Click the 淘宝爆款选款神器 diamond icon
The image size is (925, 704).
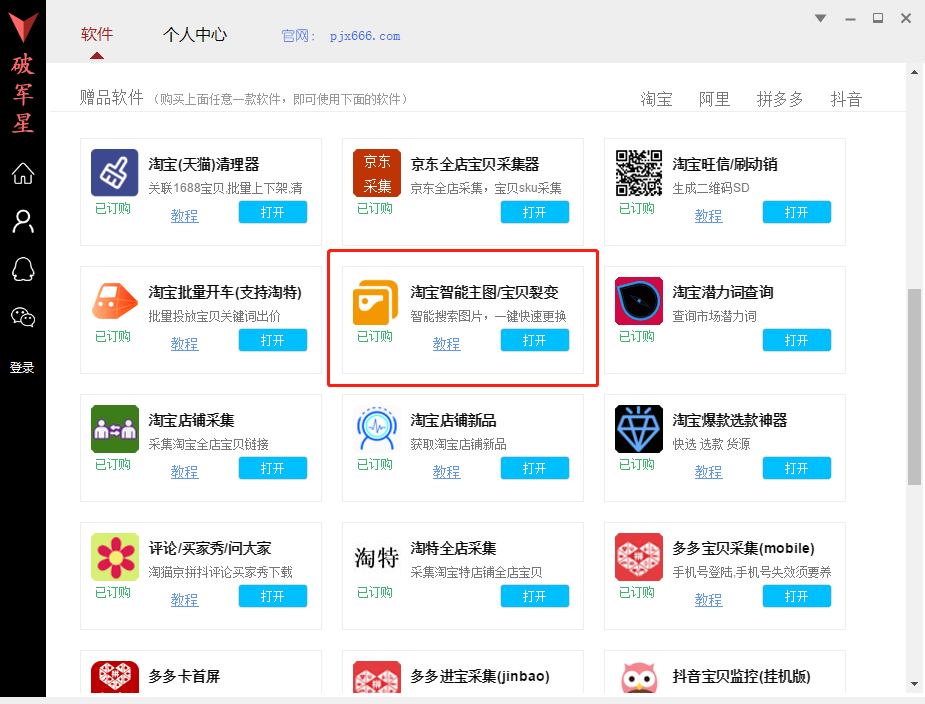[x=639, y=428]
